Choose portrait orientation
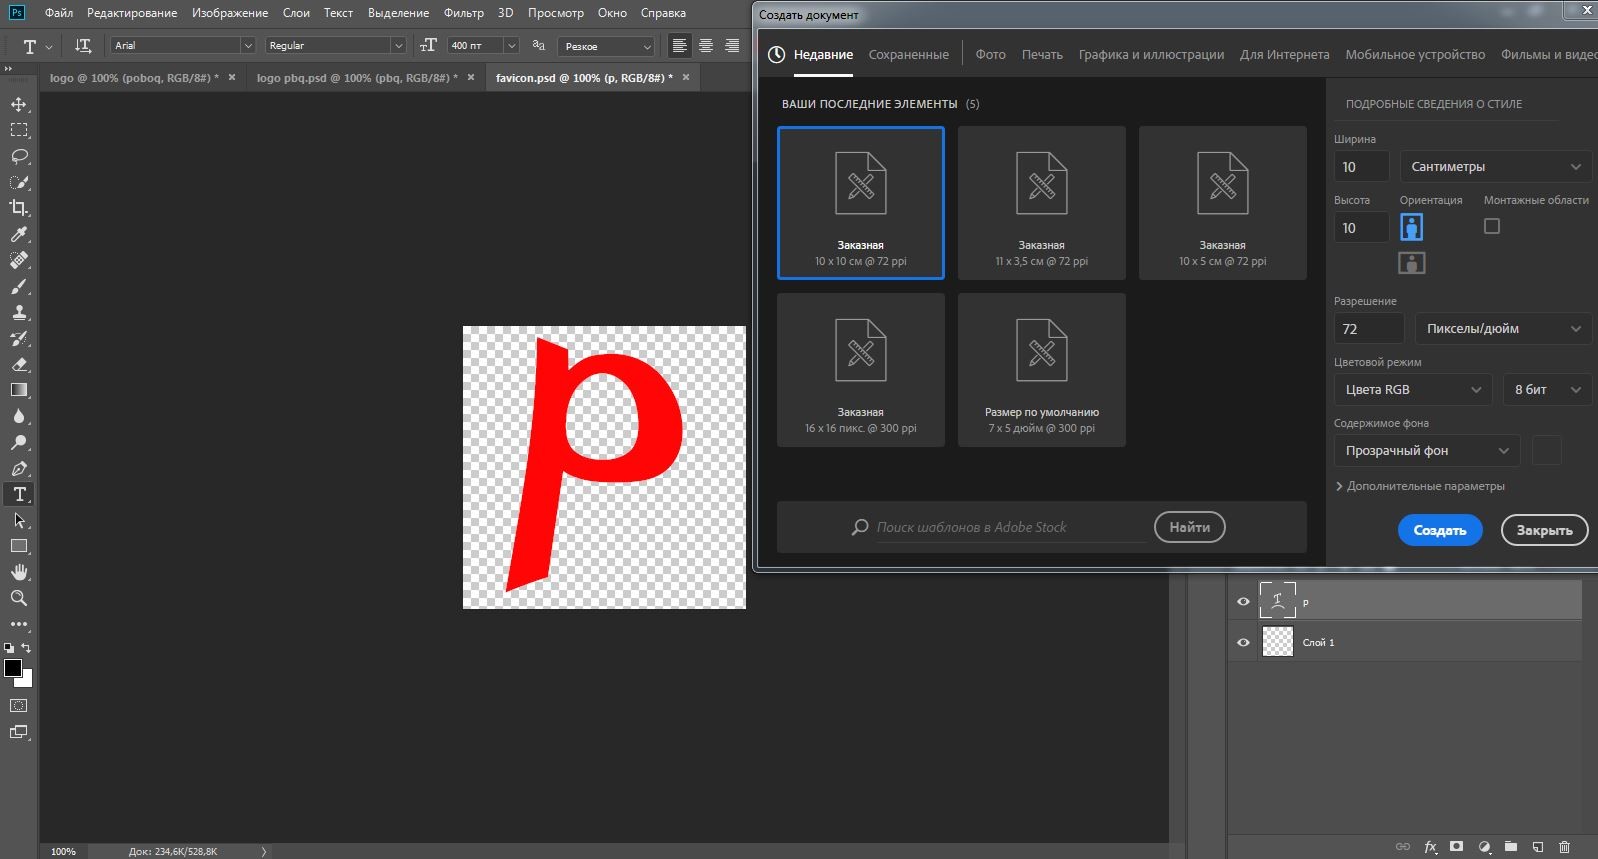Image resolution: width=1598 pixels, height=859 pixels. point(1411,228)
